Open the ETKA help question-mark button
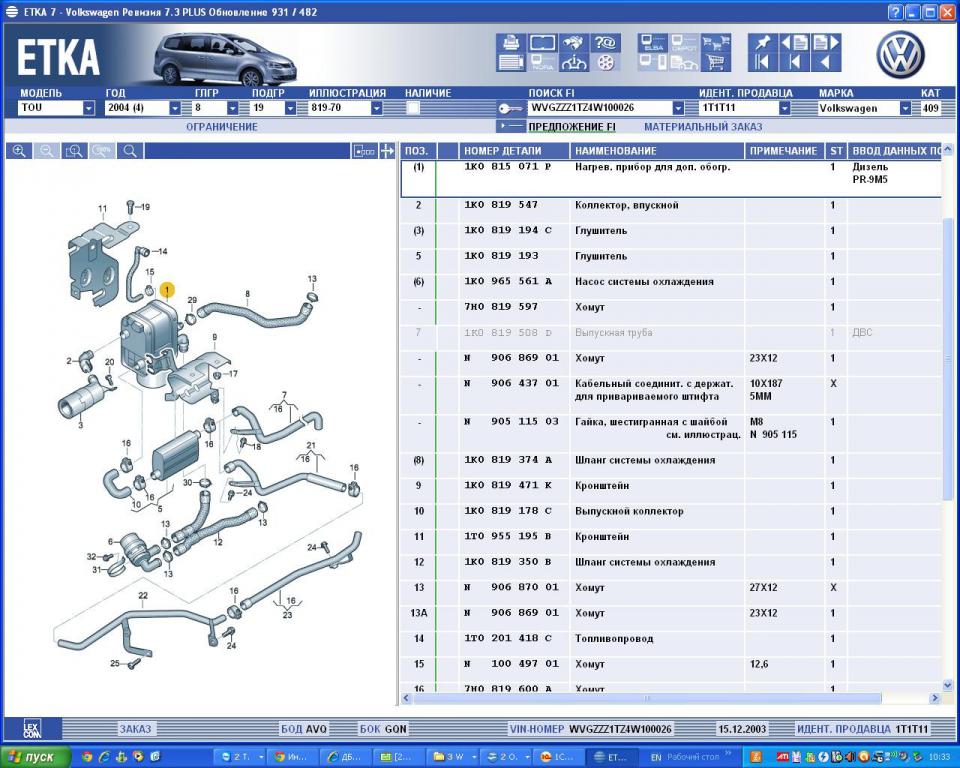This screenshot has width=960, height=768. tap(895, 12)
